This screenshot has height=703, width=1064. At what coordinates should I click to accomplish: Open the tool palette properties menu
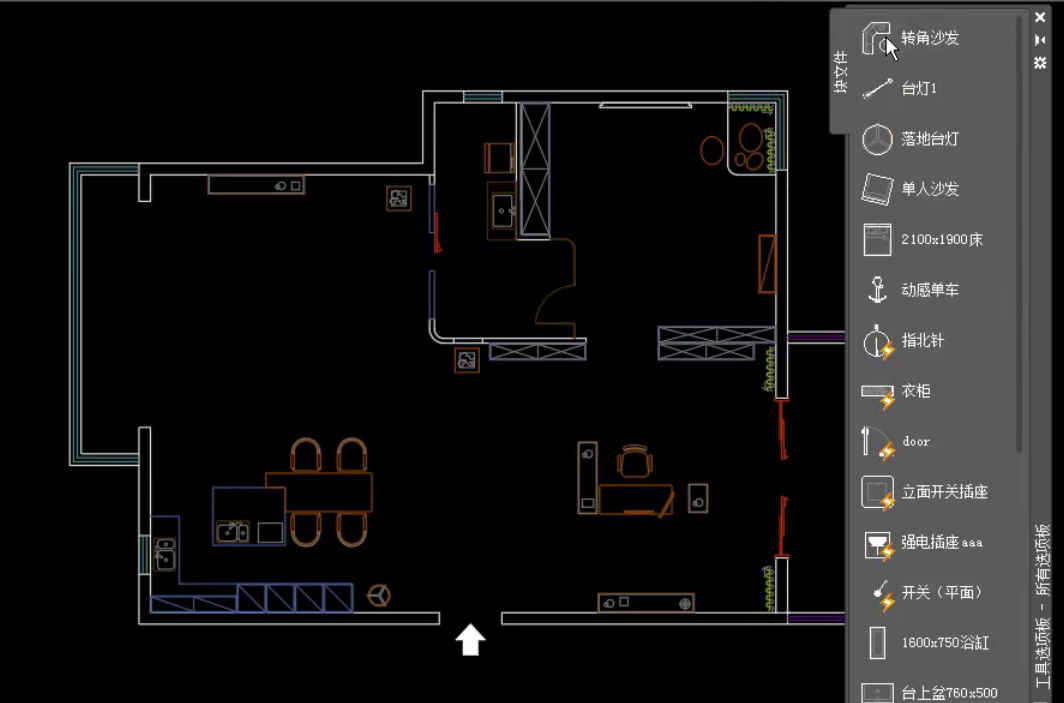pos(1040,62)
